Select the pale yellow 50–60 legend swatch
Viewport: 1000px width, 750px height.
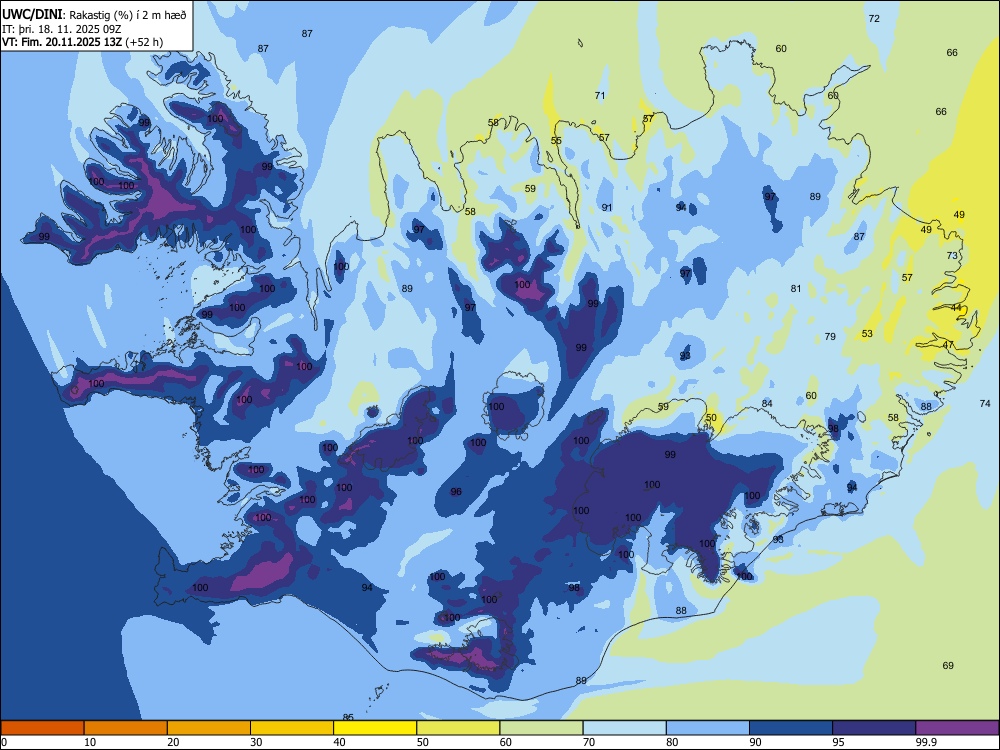point(458,728)
